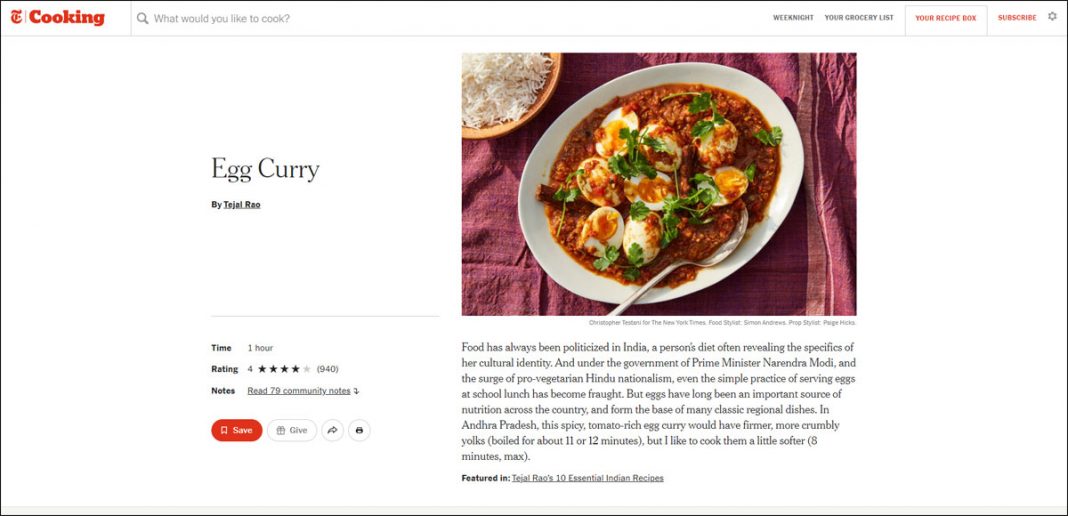
Task: Rate the recipe five stars
Action: coord(307,369)
